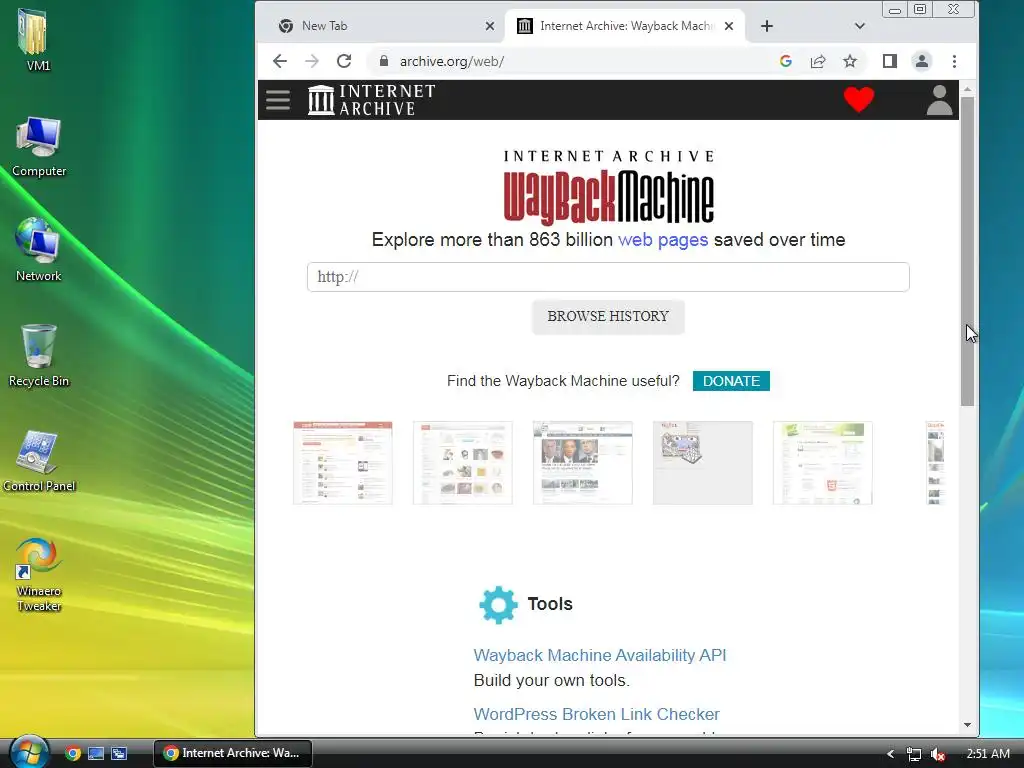Open the Internet Archive user account icon
The image size is (1024, 768).
coord(940,100)
